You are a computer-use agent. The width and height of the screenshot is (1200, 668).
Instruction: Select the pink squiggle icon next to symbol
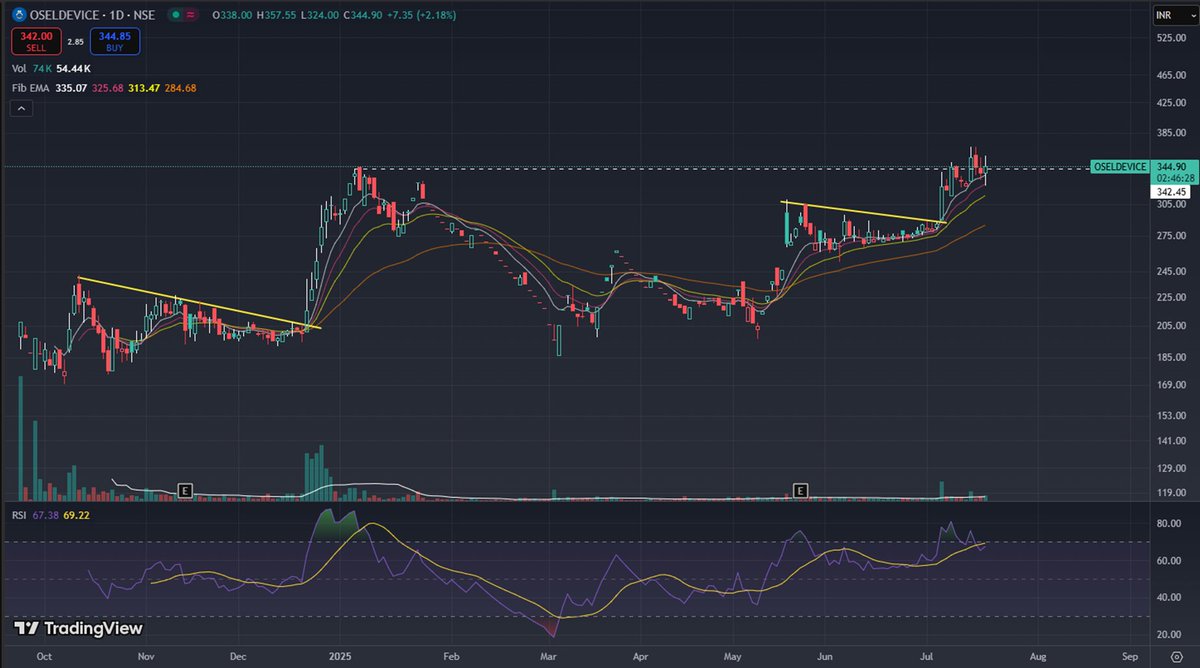(x=190, y=16)
